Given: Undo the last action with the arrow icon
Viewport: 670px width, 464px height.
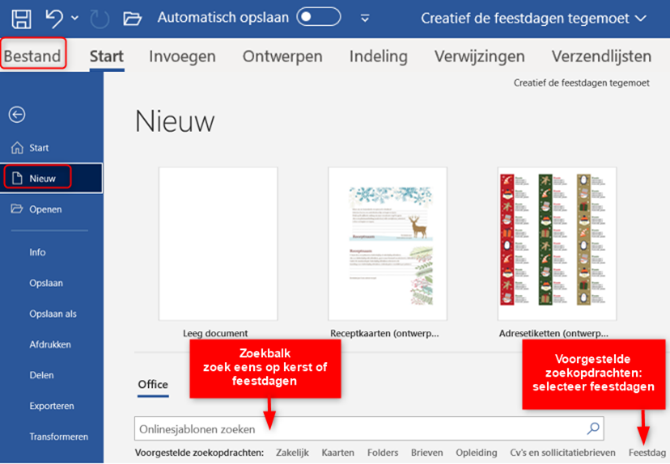Looking at the screenshot, I should (54, 19).
